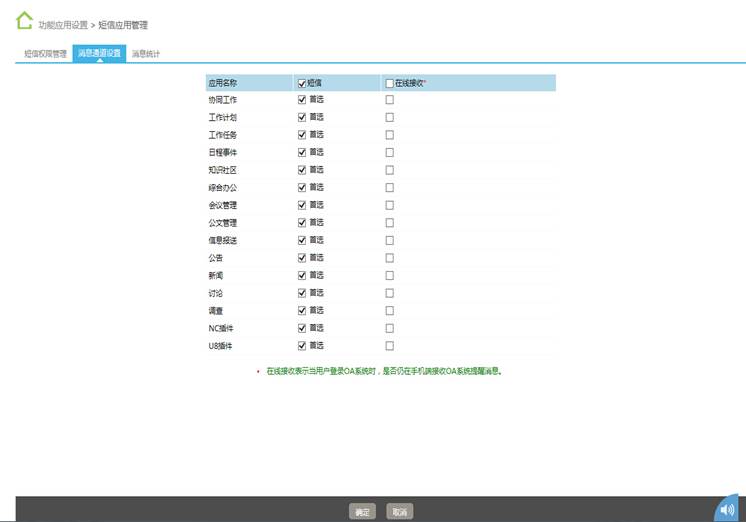Toggle the 短信 header select-all checkbox

tap(302, 83)
